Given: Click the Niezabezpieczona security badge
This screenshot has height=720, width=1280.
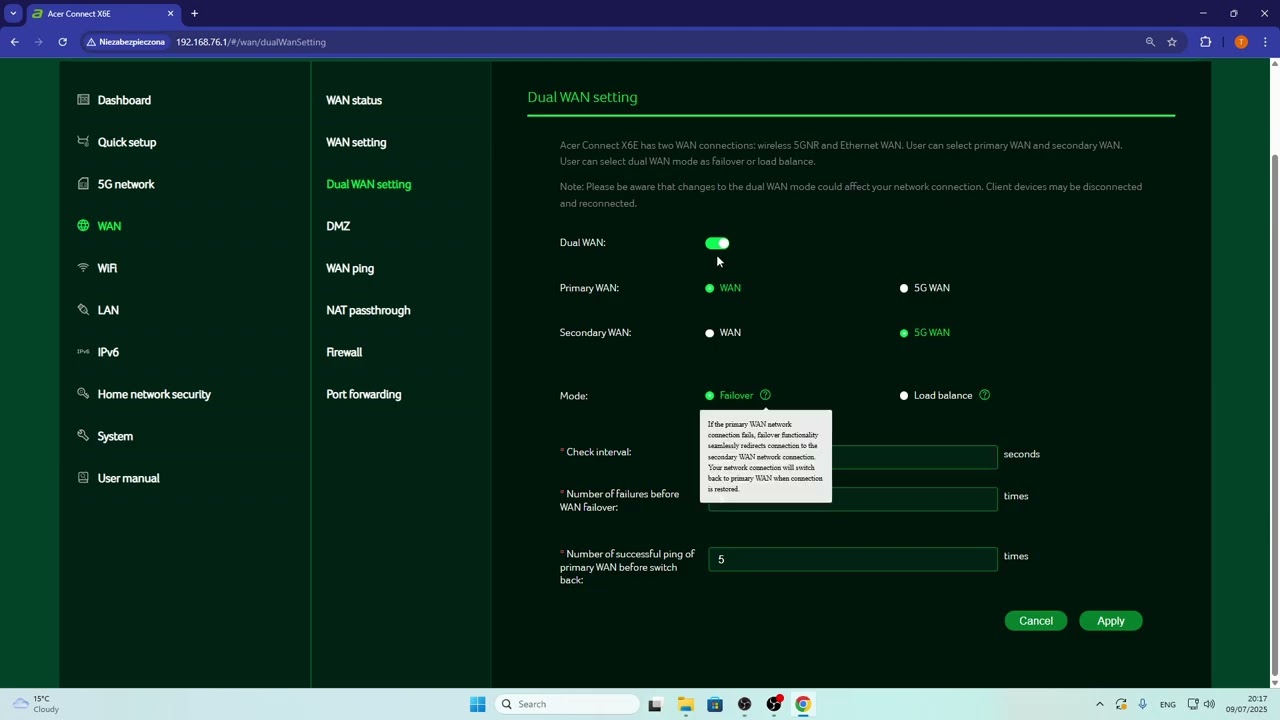Looking at the screenshot, I should point(126,42).
